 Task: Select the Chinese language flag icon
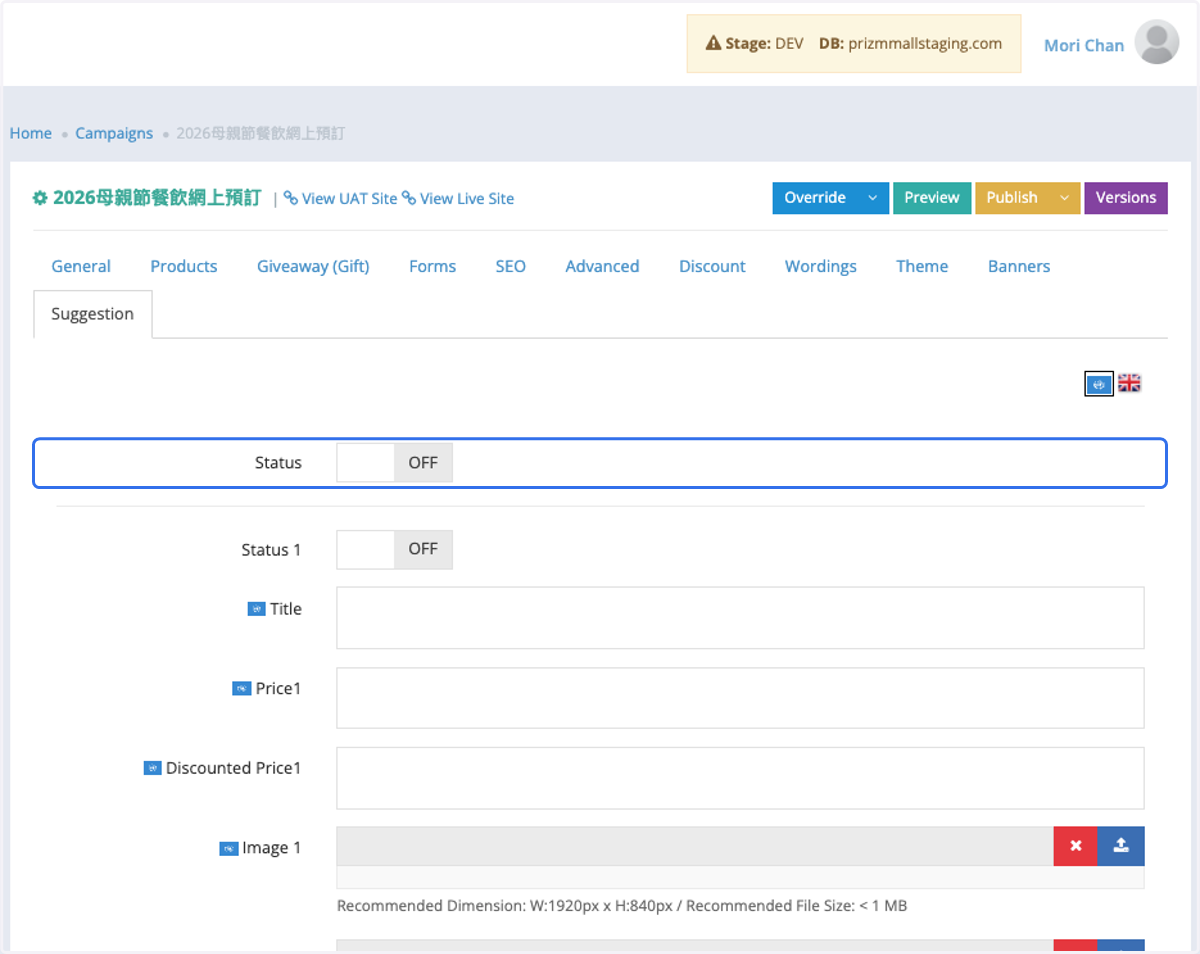[x=1099, y=383]
